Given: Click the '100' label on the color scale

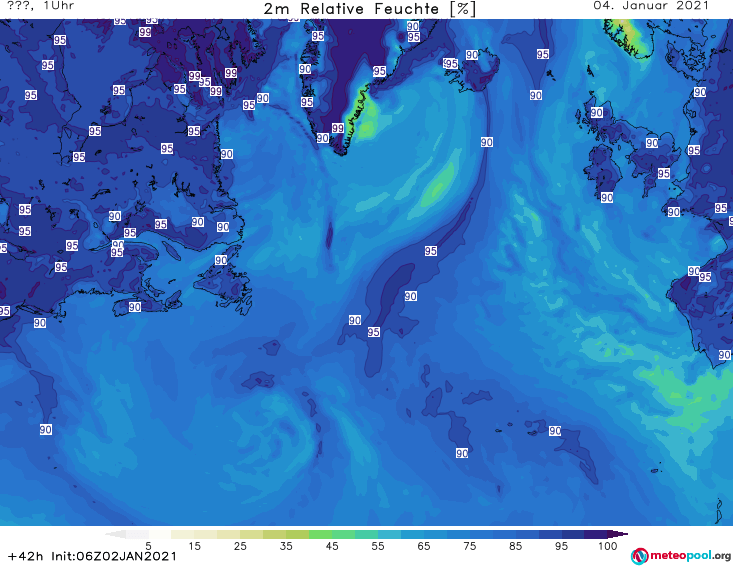Looking at the screenshot, I should pyautogui.click(x=608, y=546).
